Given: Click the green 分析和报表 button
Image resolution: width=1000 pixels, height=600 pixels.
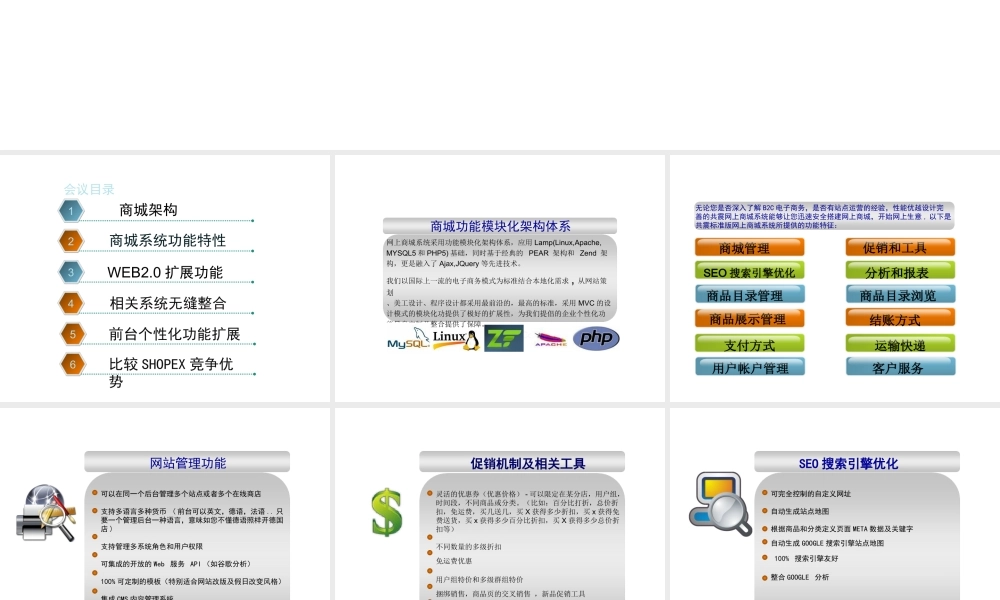Looking at the screenshot, I should [901, 271].
